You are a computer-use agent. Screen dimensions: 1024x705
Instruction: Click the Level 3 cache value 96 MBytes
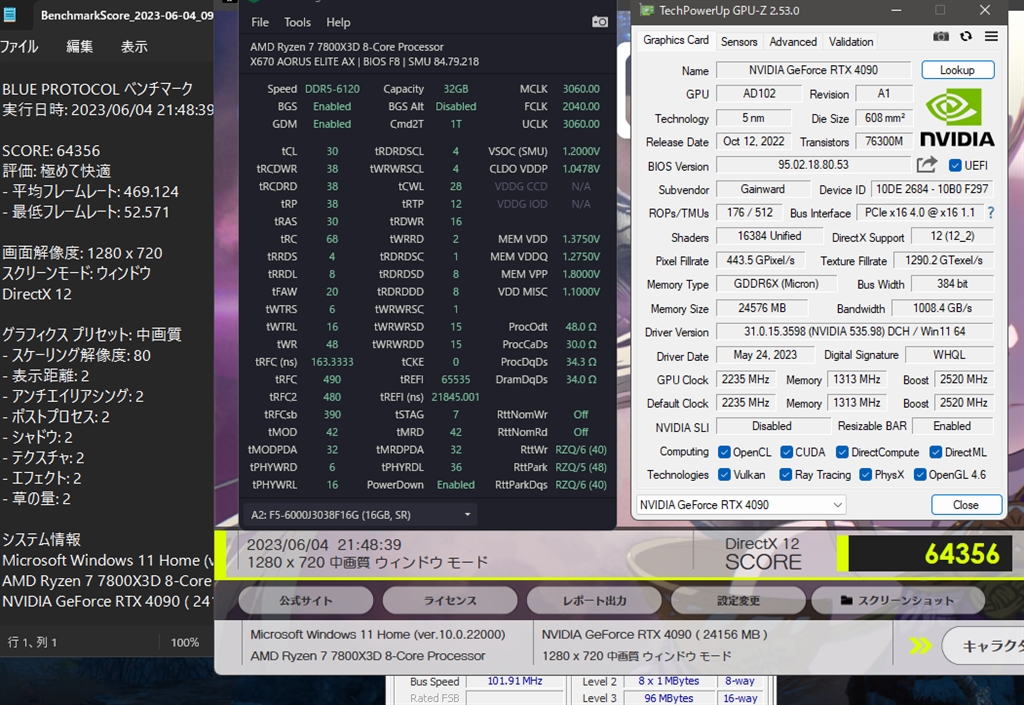669,698
